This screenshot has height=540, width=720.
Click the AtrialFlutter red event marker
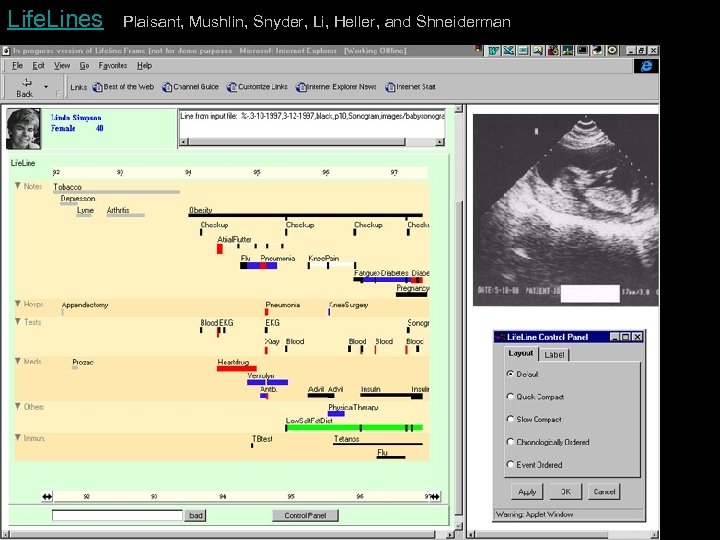coord(219,249)
